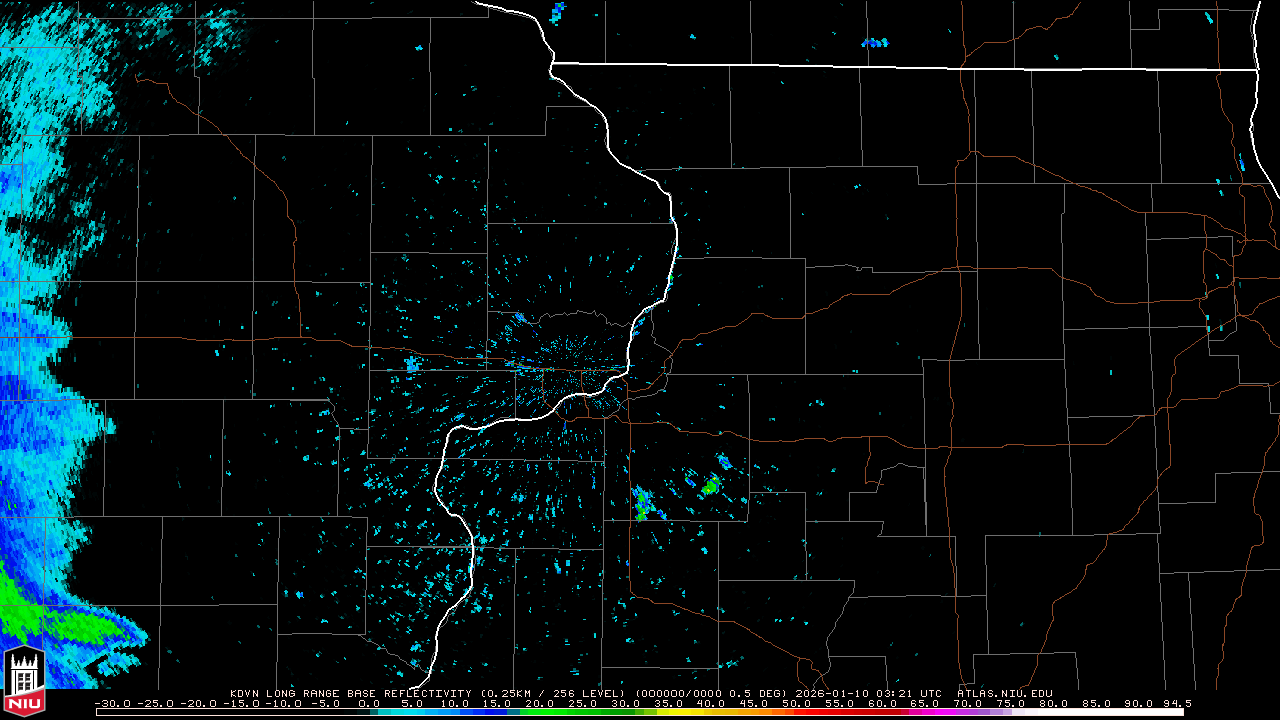Click the -15.0 value on the reflectivity scale
This screenshot has width=1280, height=720.
click(x=243, y=703)
